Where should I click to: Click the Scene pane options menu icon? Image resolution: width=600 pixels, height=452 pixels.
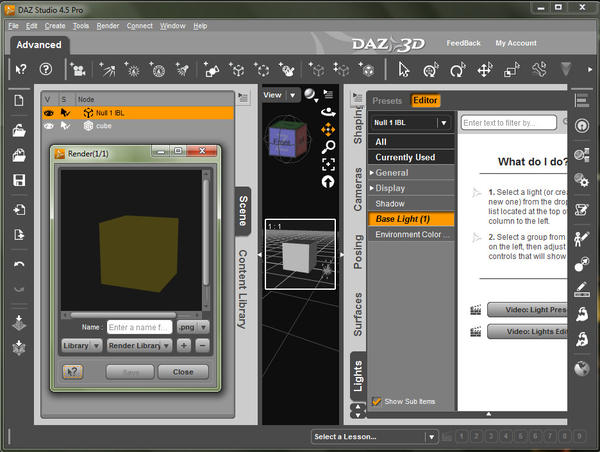pos(243,98)
